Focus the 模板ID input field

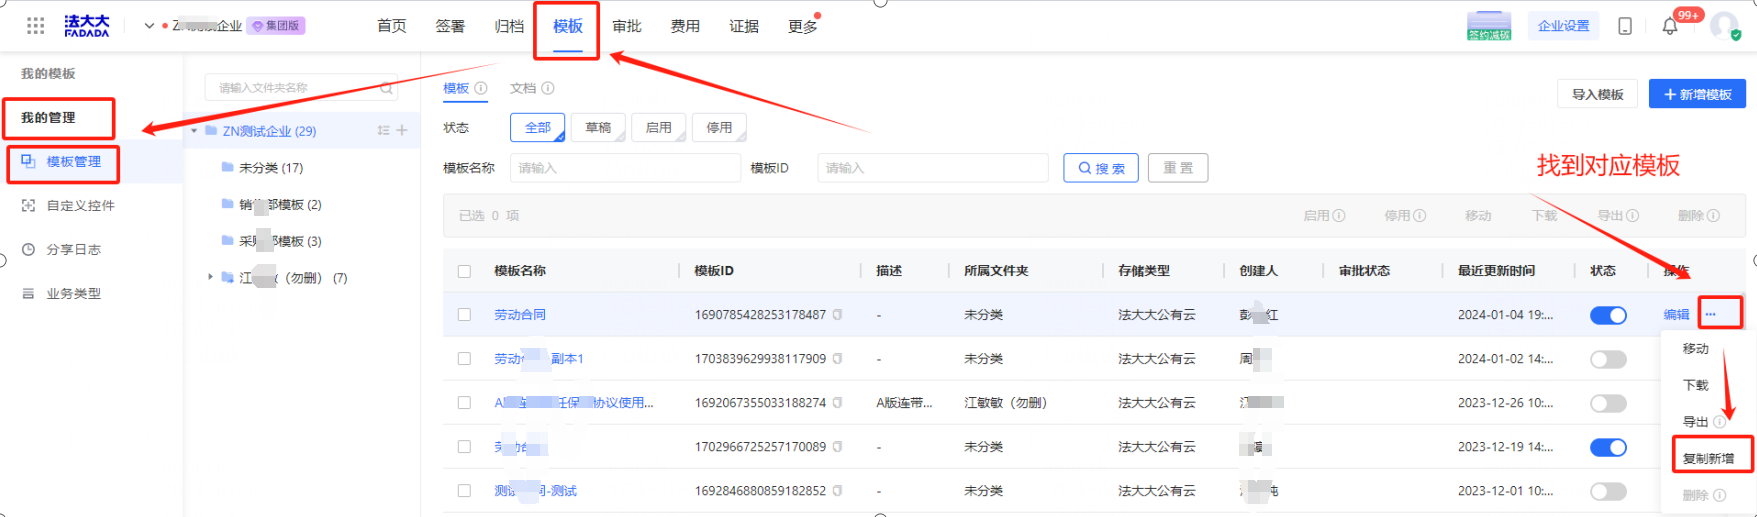click(x=932, y=168)
